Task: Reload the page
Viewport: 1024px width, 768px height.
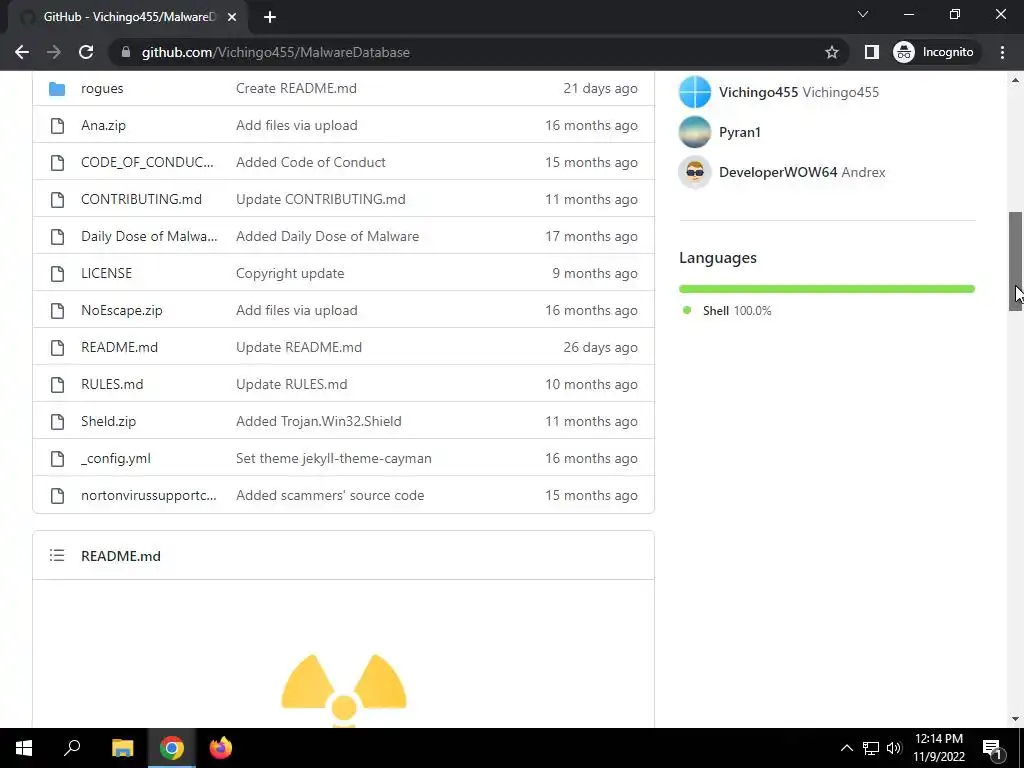Action: coord(86,52)
